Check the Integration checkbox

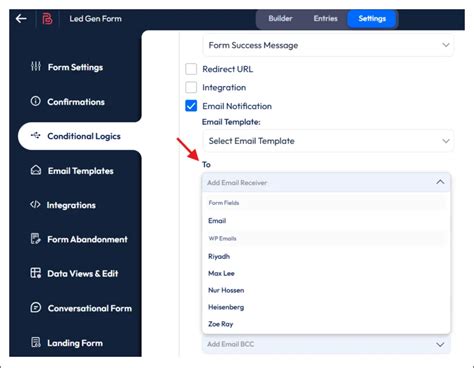point(191,87)
